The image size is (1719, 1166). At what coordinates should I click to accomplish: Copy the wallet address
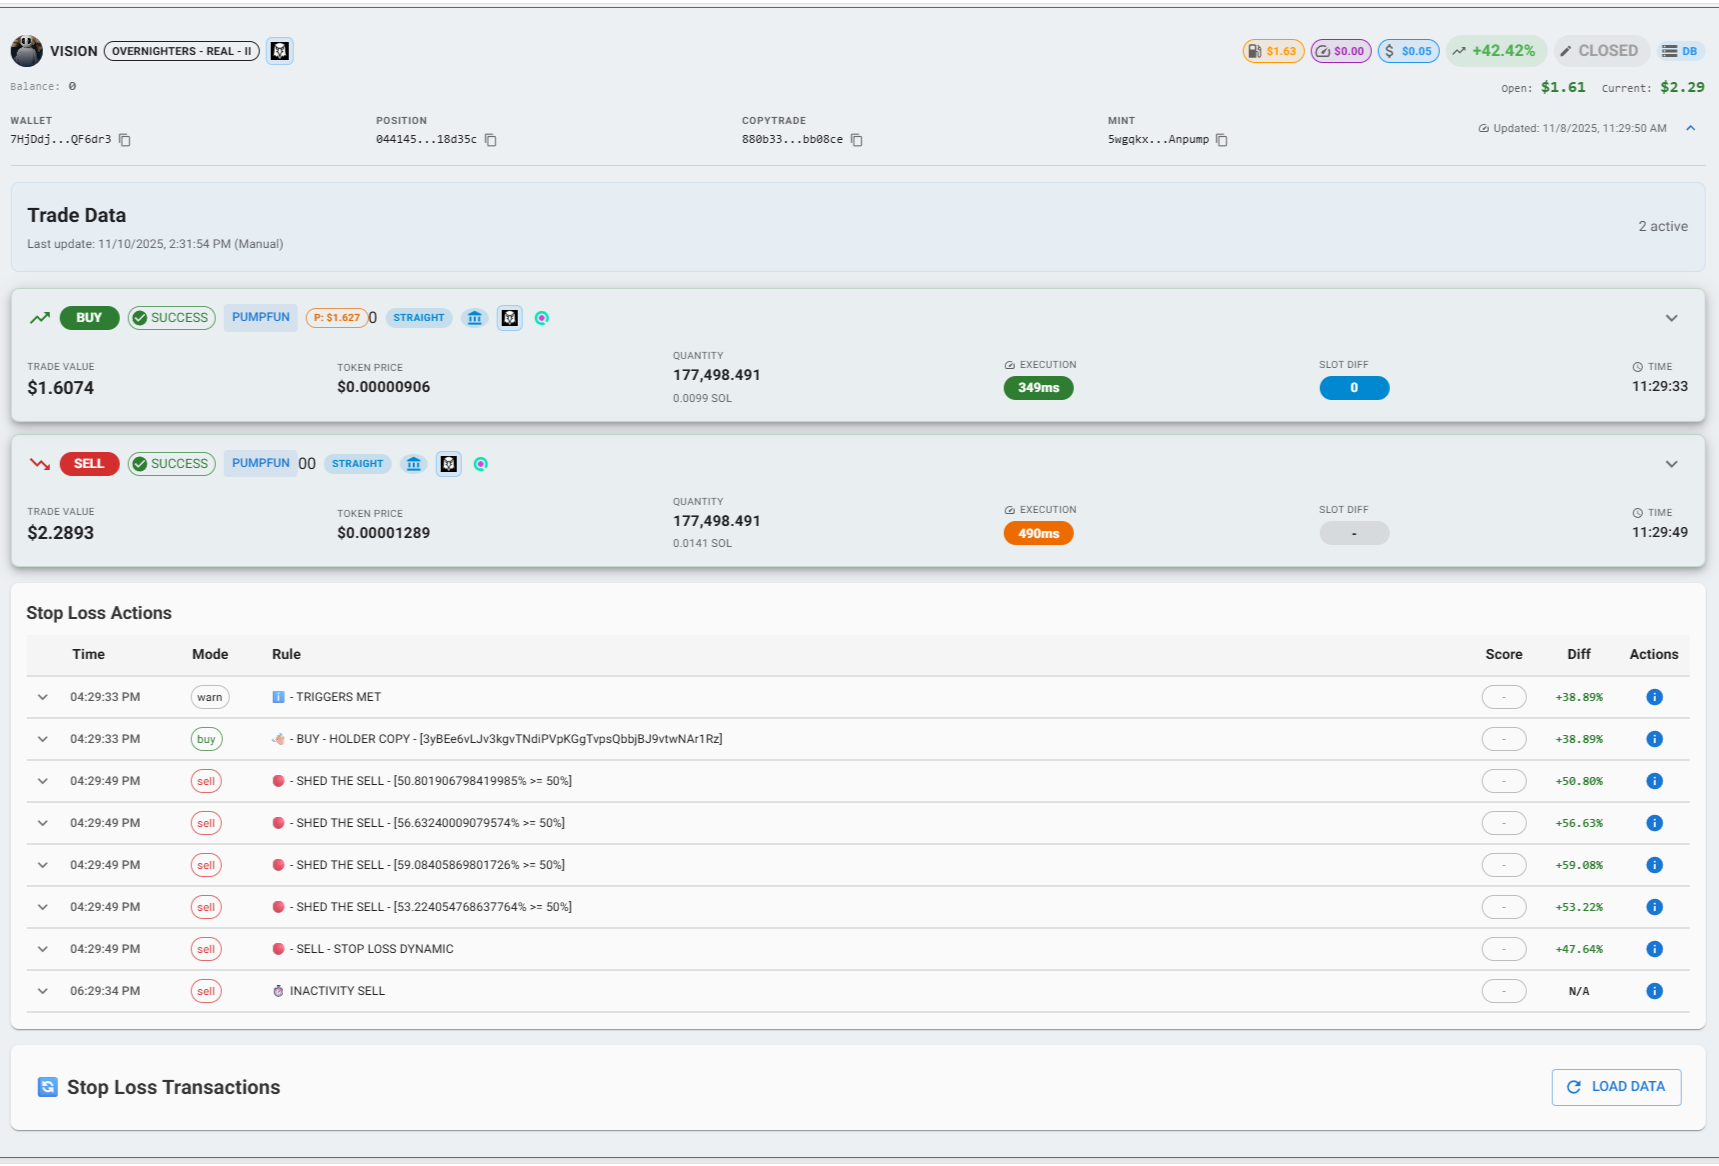125,140
